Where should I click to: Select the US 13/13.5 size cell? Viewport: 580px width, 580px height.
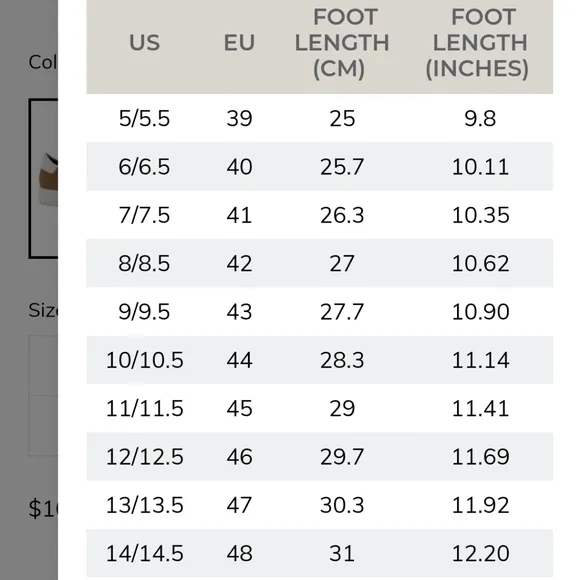click(x=144, y=505)
